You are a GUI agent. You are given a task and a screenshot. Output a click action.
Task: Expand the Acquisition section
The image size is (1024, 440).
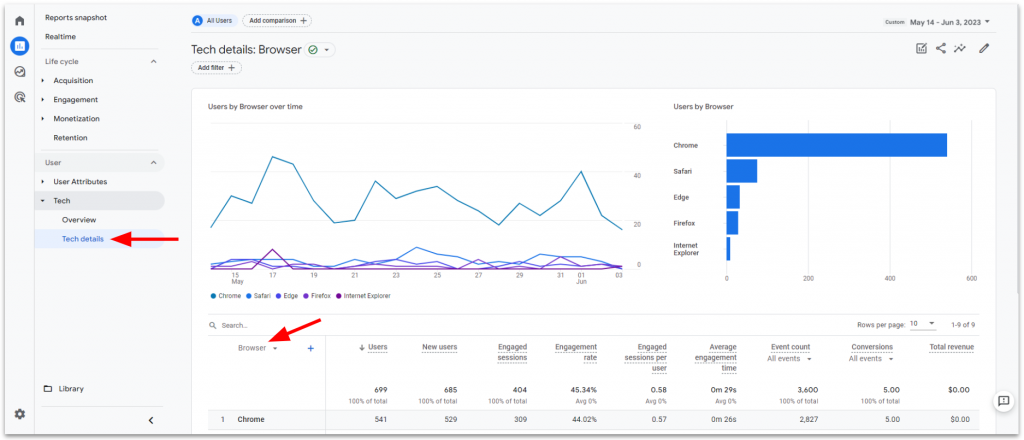pos(73,80)
